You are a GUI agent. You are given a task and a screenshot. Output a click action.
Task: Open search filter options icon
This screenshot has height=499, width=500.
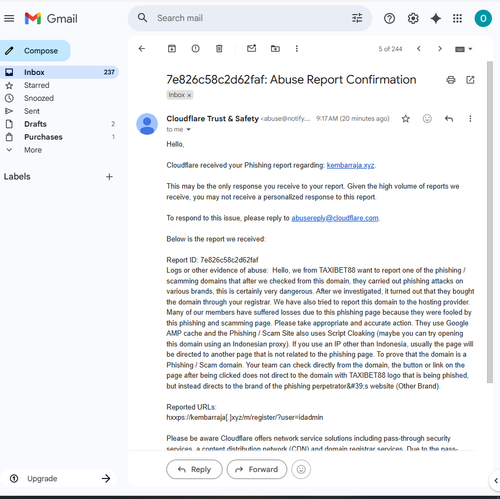pyautogui.click(x=357, y=18)
